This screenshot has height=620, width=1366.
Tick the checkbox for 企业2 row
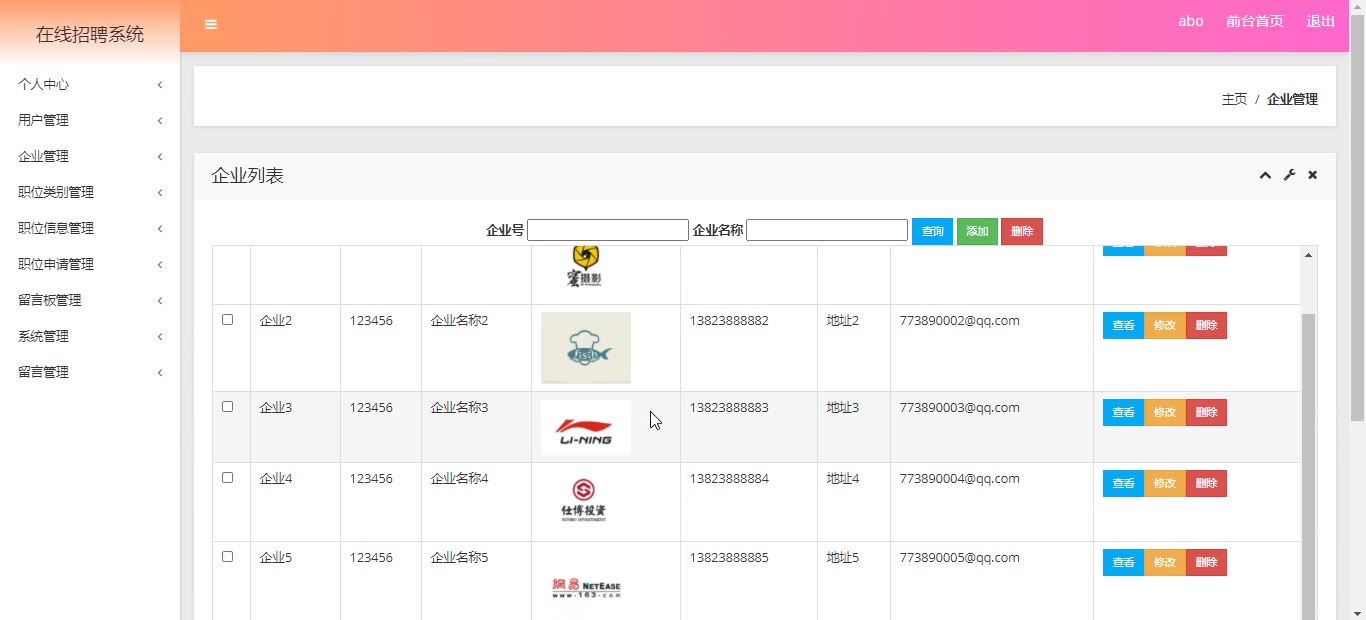(227, 320)
